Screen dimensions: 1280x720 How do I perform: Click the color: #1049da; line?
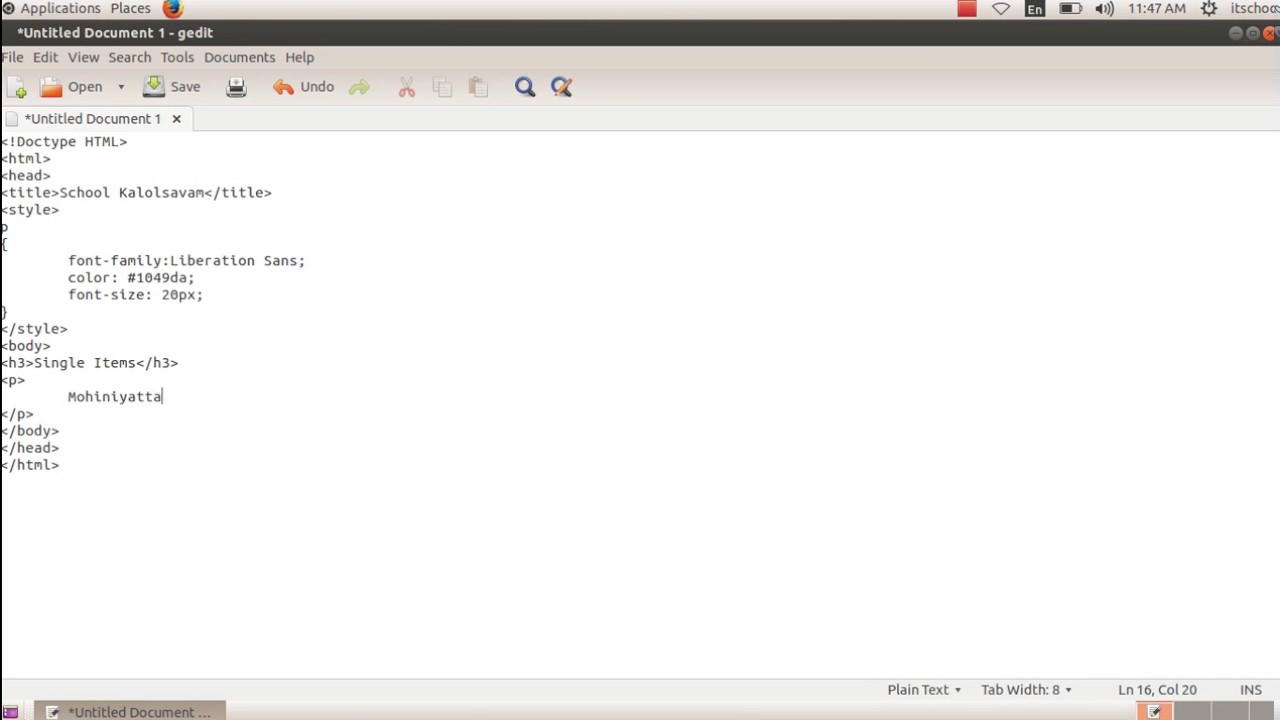(x=131, y=278)
